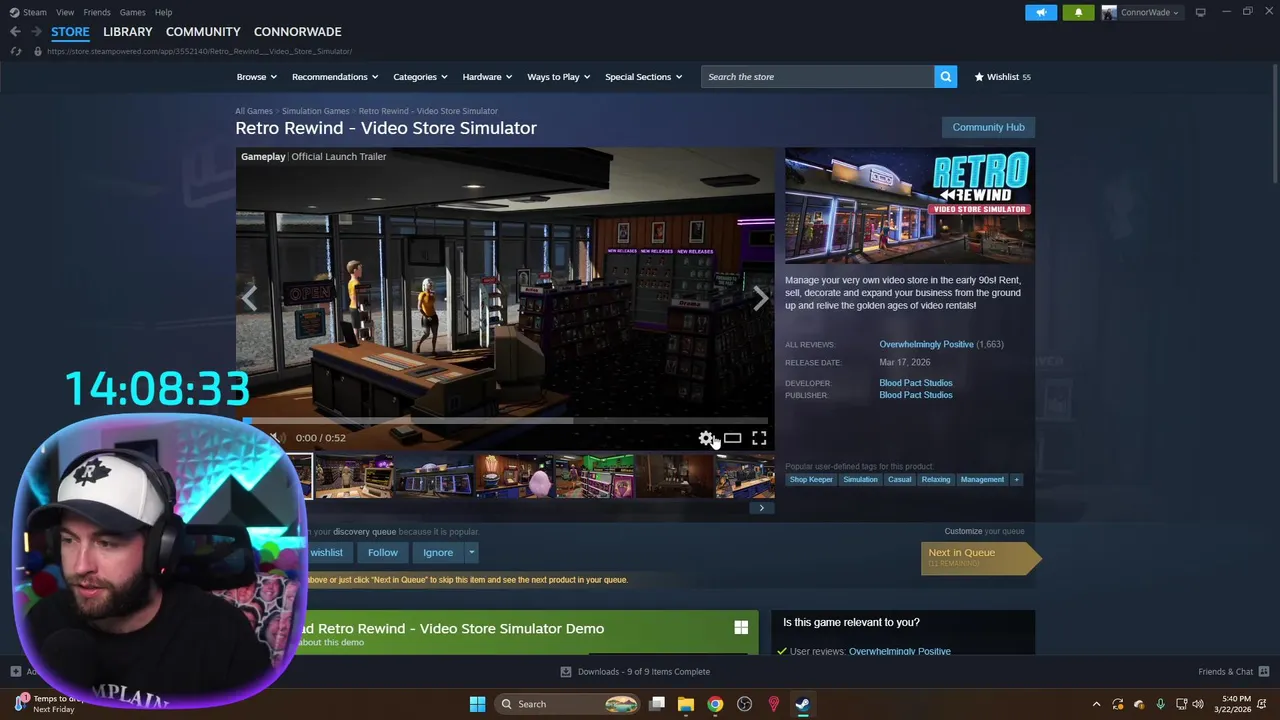Open the green notifications bell
Viewport: 1280px width, 720px height.
point(1078,12)
